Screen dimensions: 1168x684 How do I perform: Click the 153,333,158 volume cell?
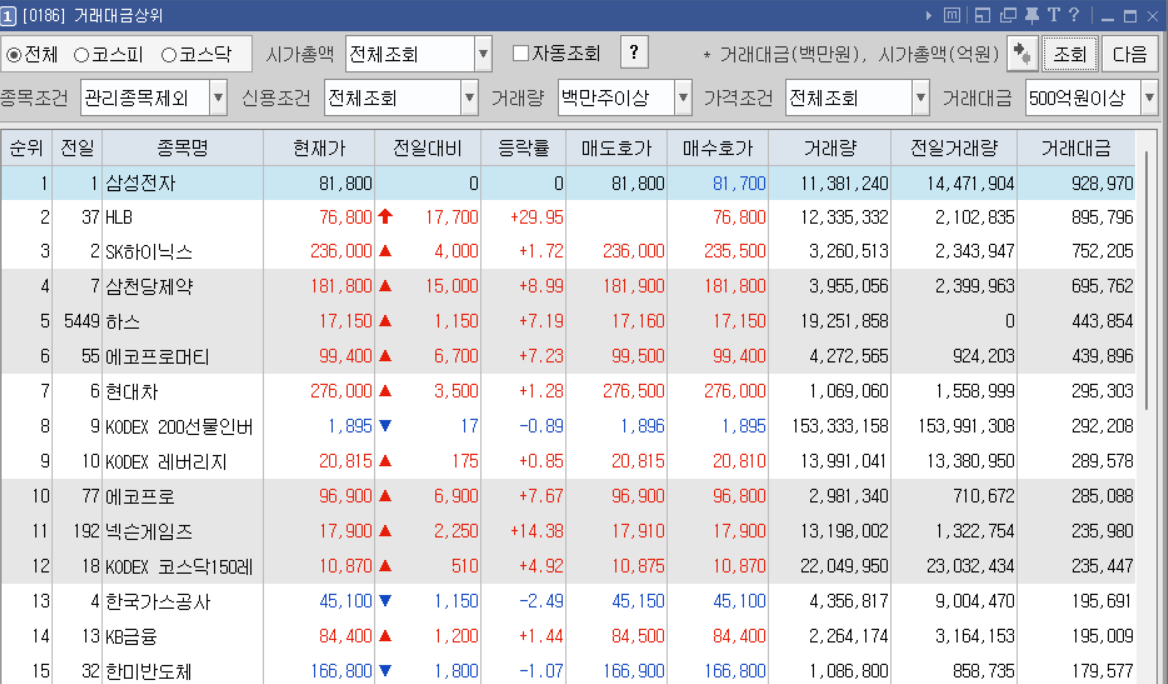pos(840,426)
